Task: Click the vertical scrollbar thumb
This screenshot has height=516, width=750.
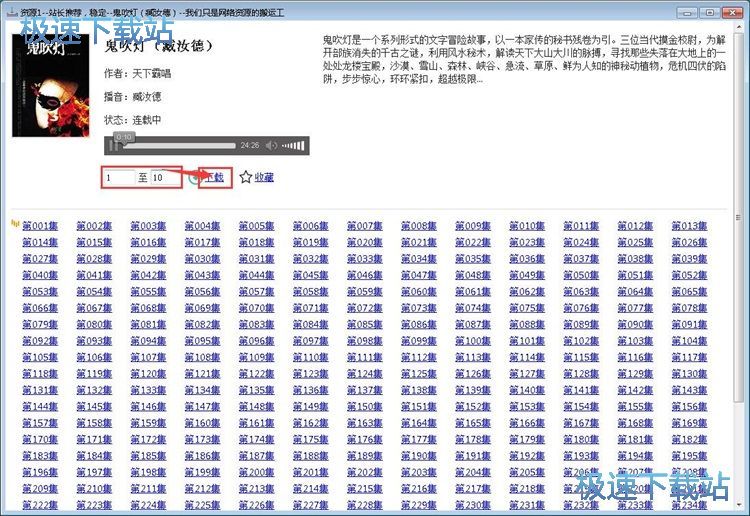Action: 738,218
